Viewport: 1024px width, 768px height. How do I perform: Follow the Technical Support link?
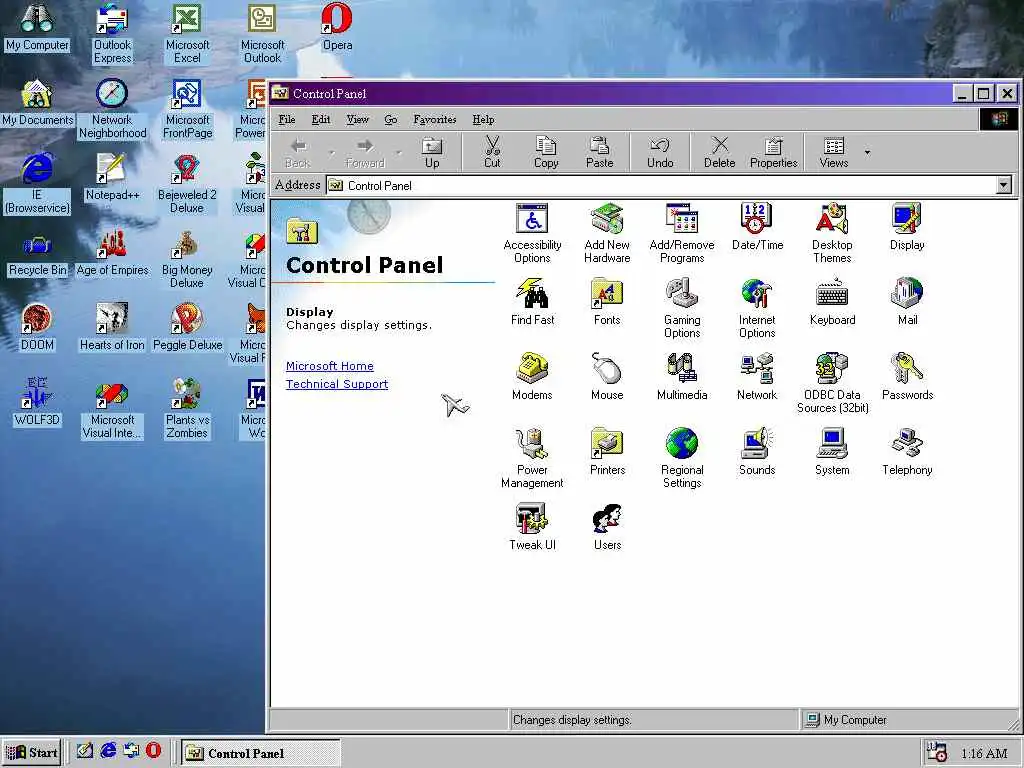(337, 384)
